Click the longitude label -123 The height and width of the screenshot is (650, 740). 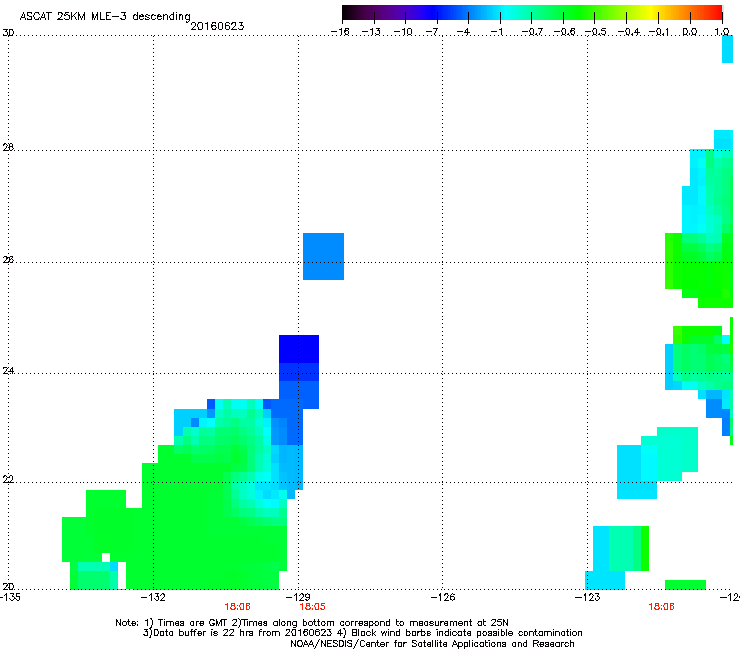click(588, 598)
